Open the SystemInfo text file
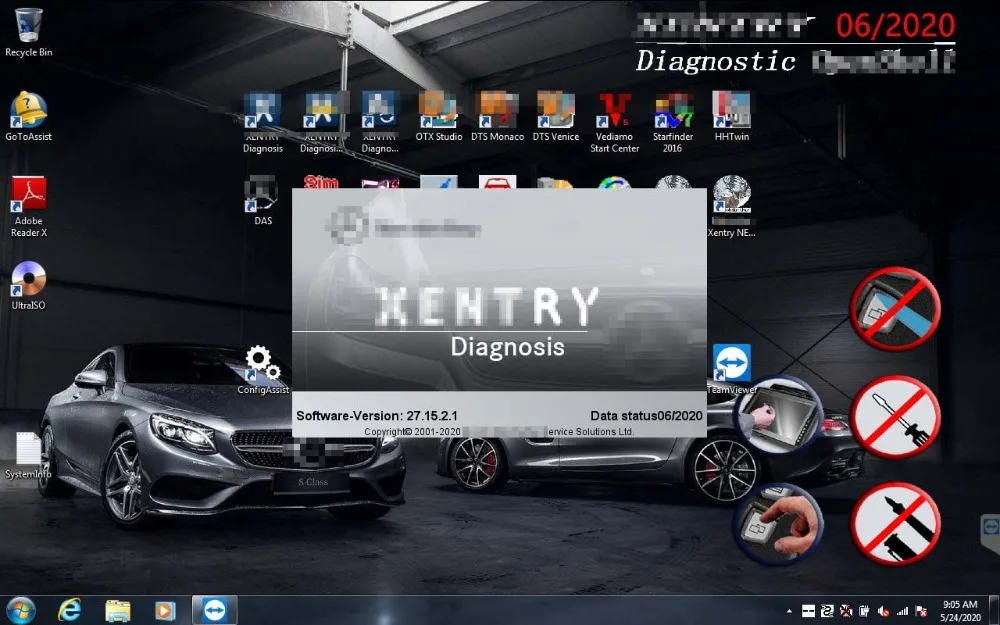Viewport: 1000px width, 625px height. pos(28,455)
